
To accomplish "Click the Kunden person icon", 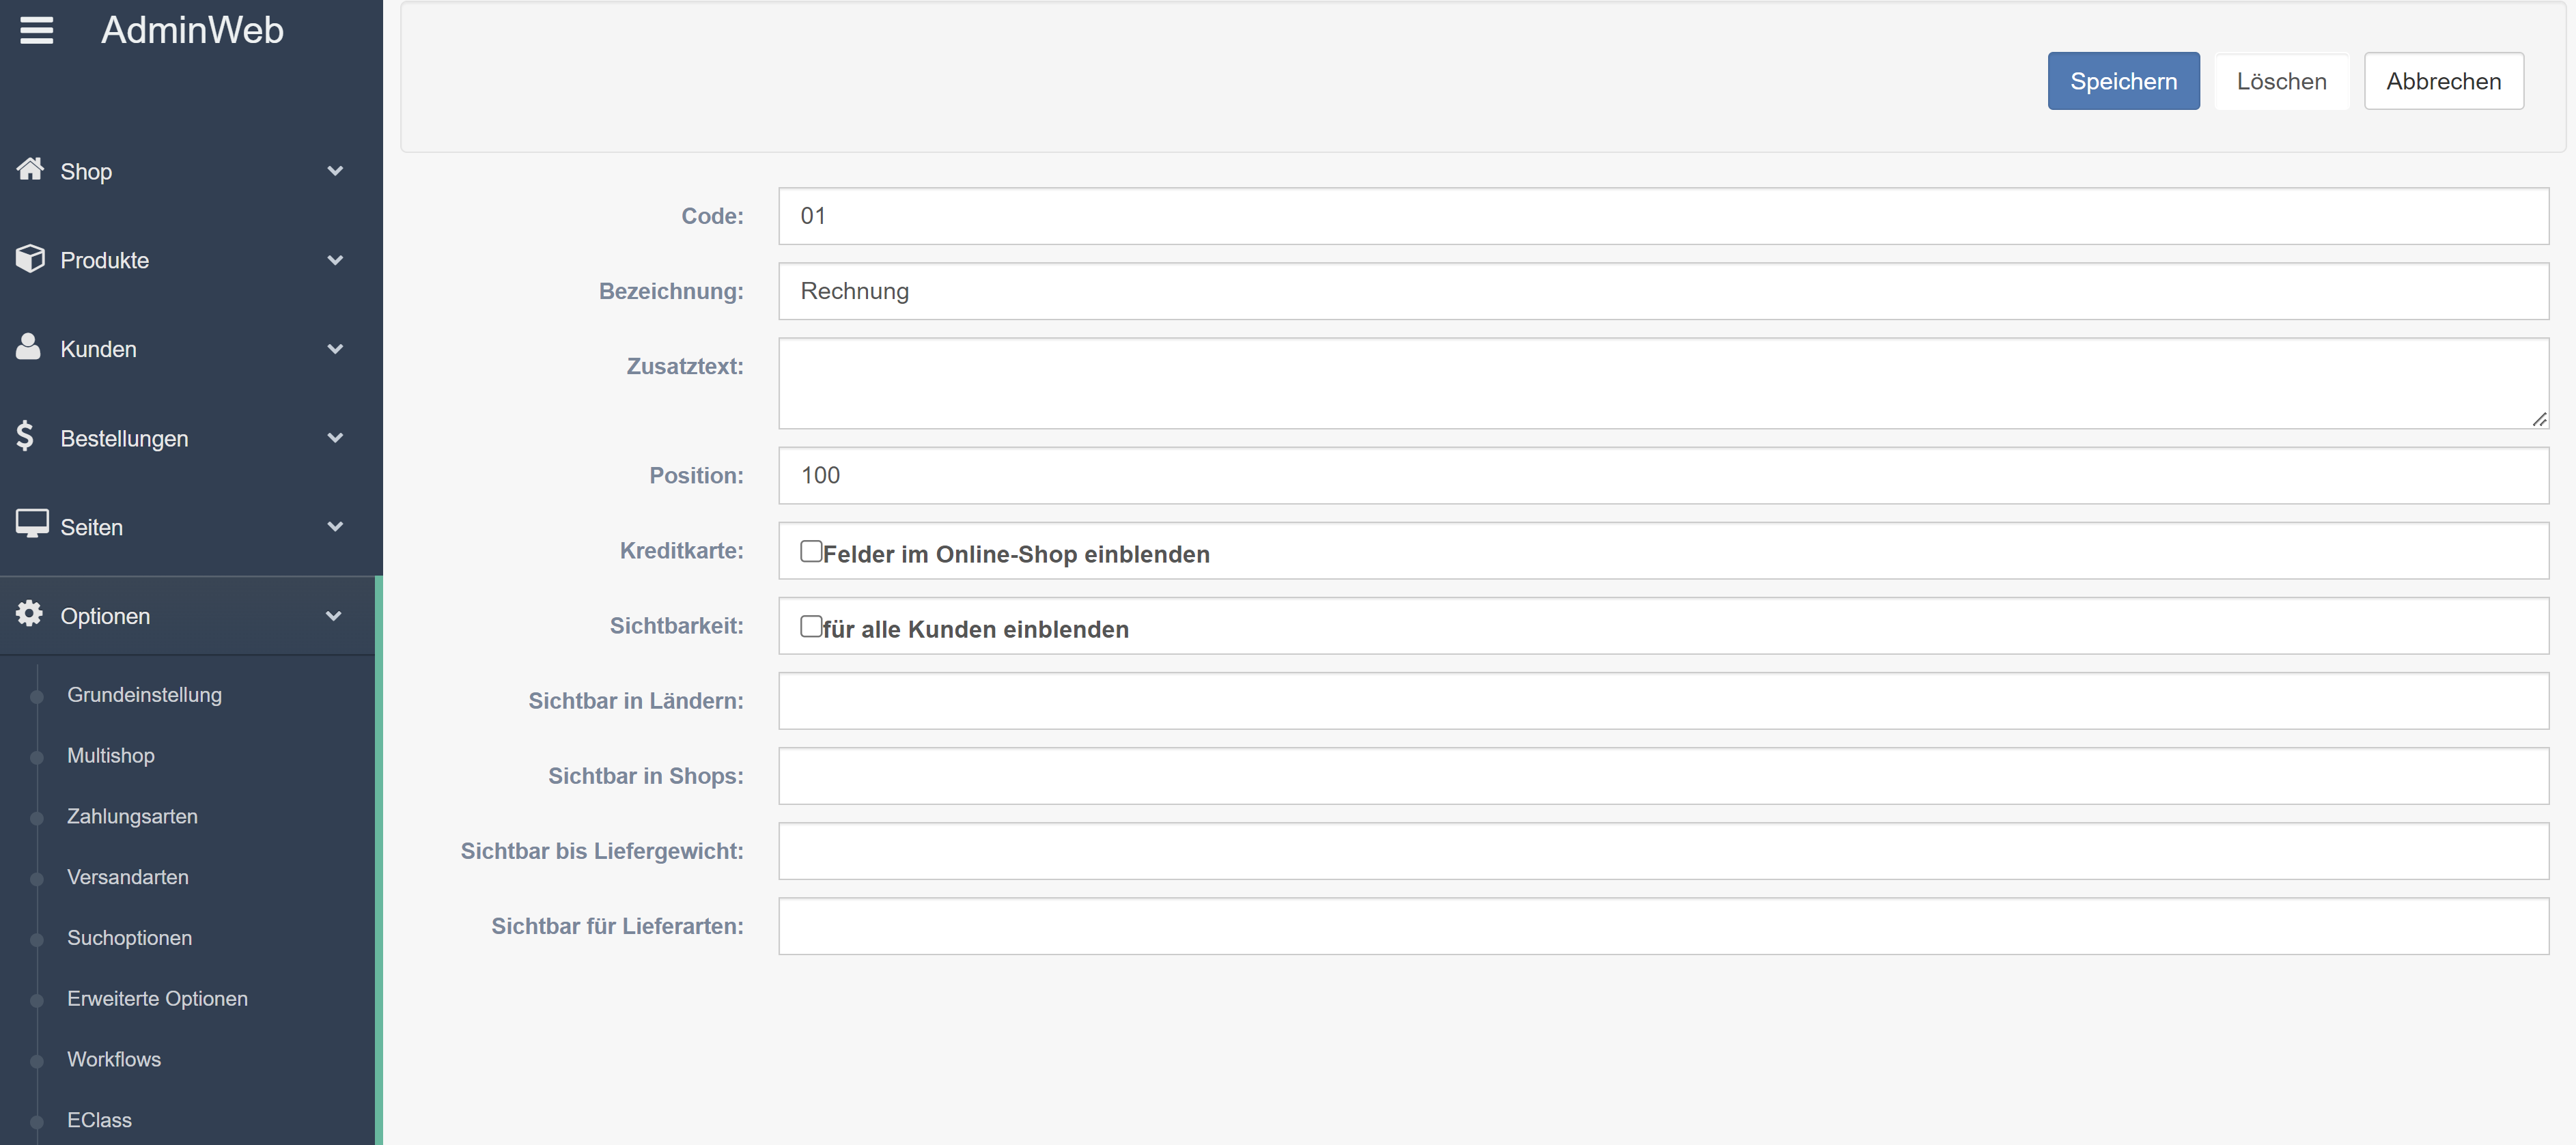I will 29,347.
